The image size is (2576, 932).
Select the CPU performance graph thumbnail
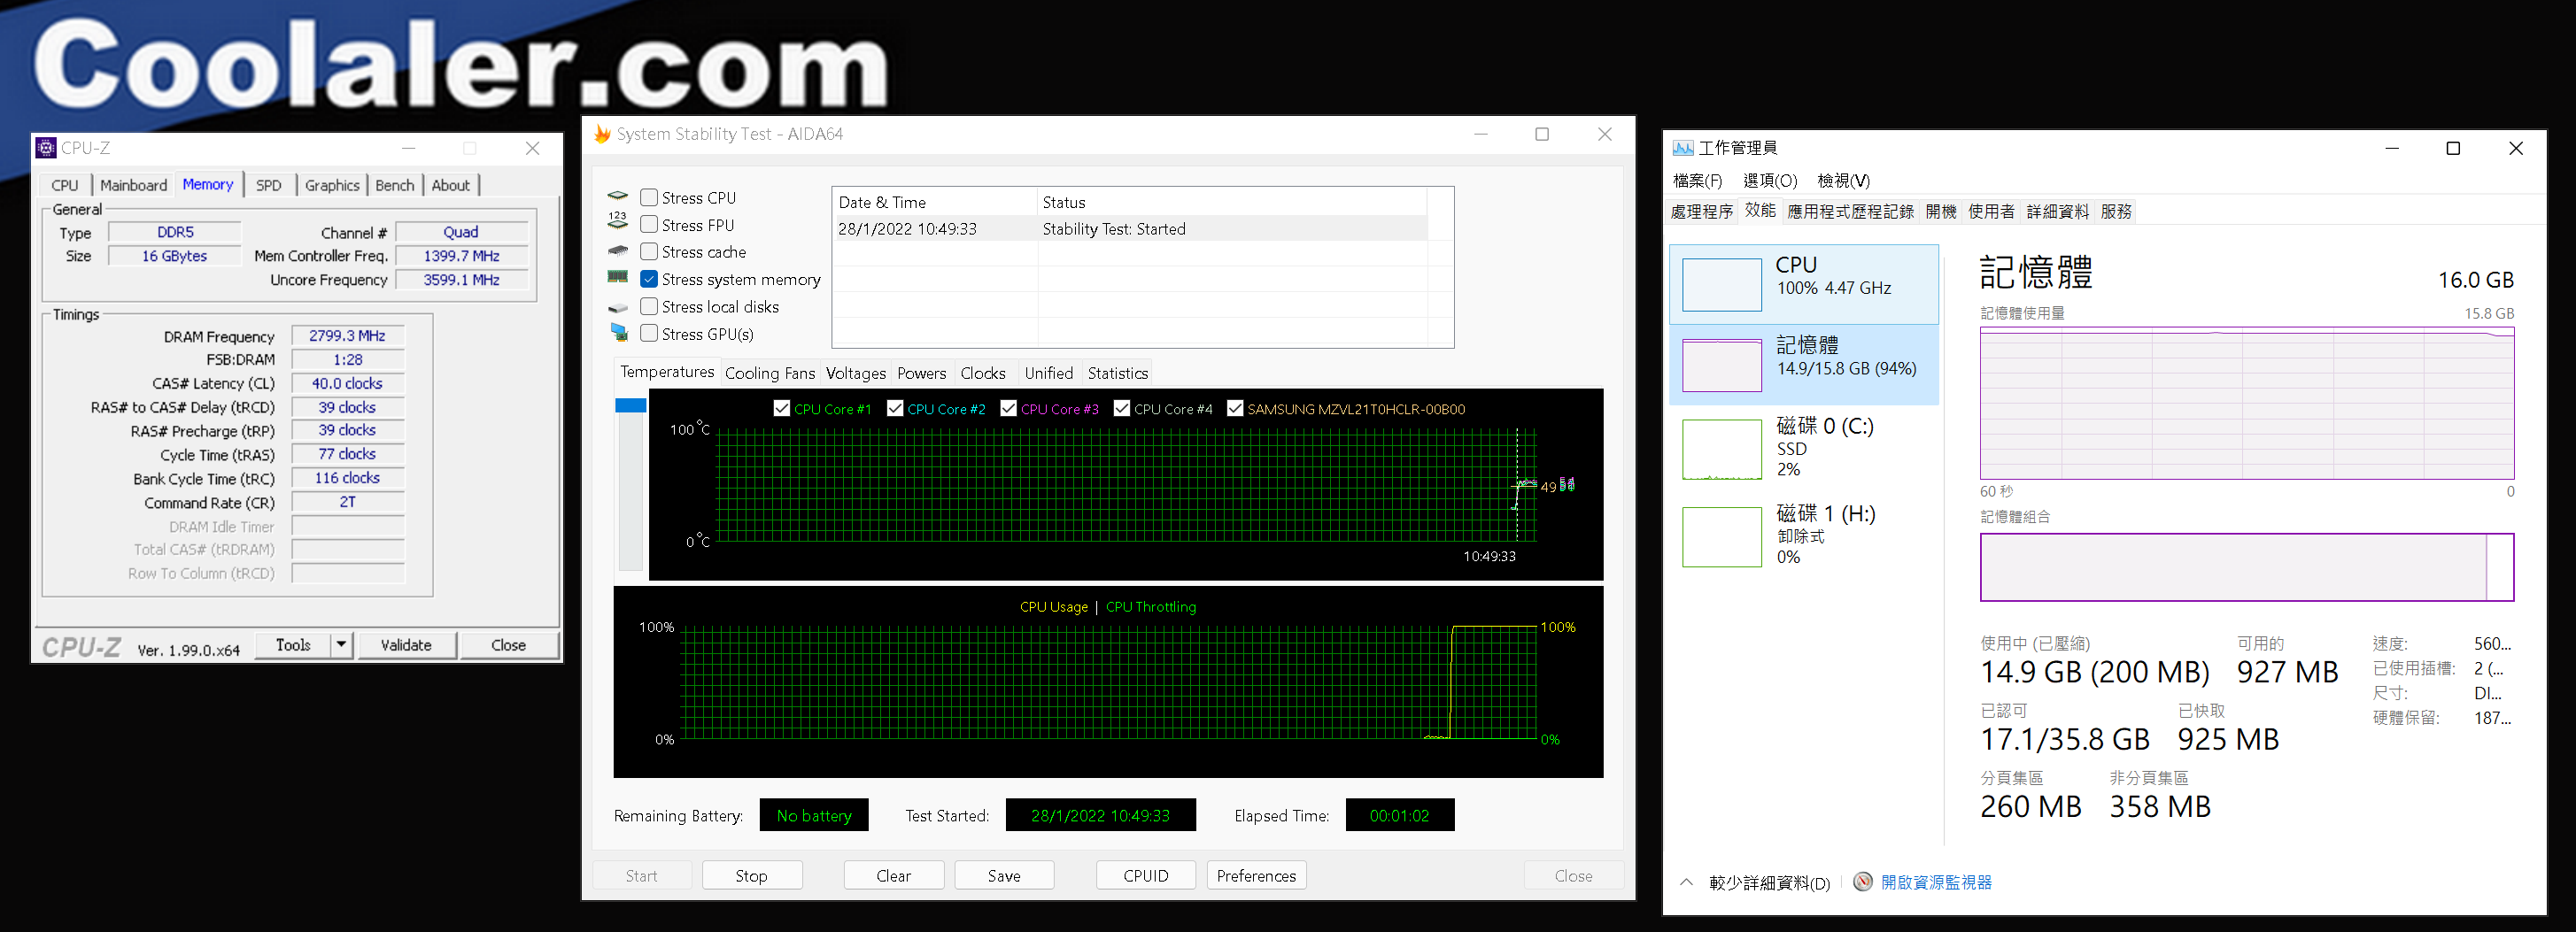tap(1722, 285)
